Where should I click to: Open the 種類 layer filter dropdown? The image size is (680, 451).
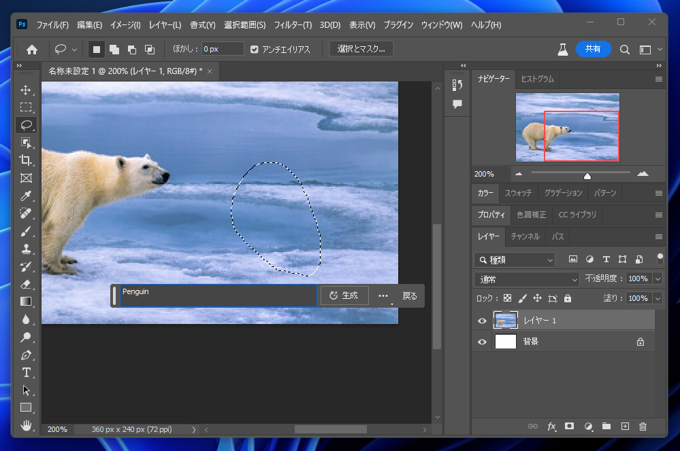pyautogui.click(x=515, y=260)
